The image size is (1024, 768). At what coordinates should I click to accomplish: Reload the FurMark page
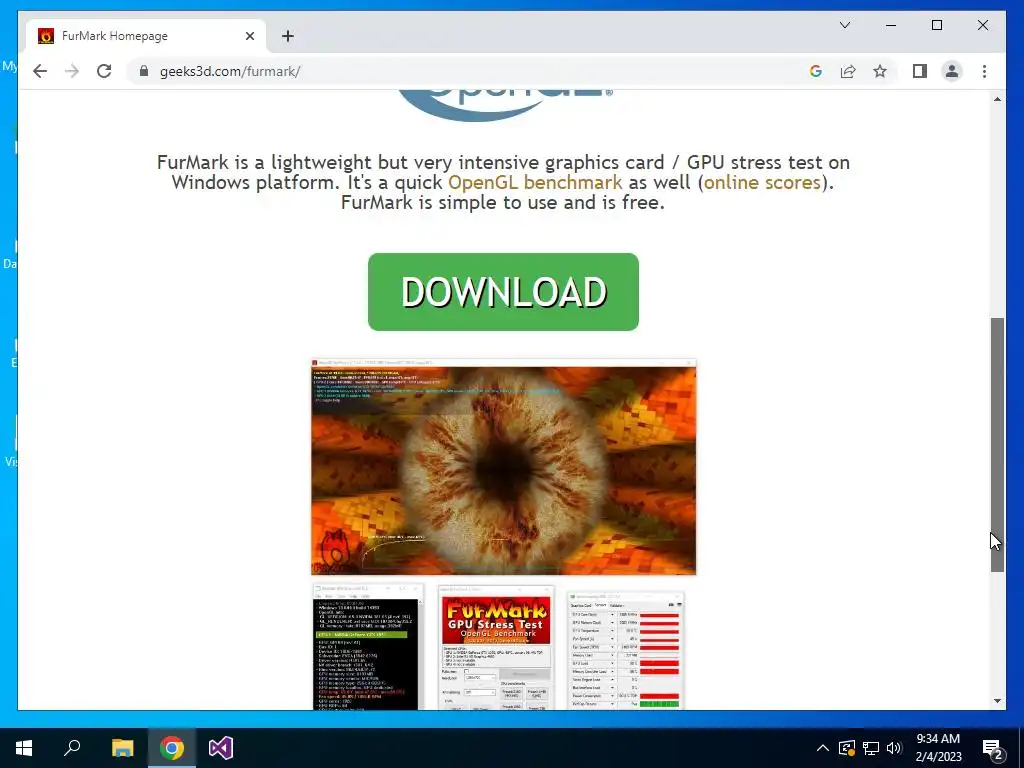(x=104, y=71)
